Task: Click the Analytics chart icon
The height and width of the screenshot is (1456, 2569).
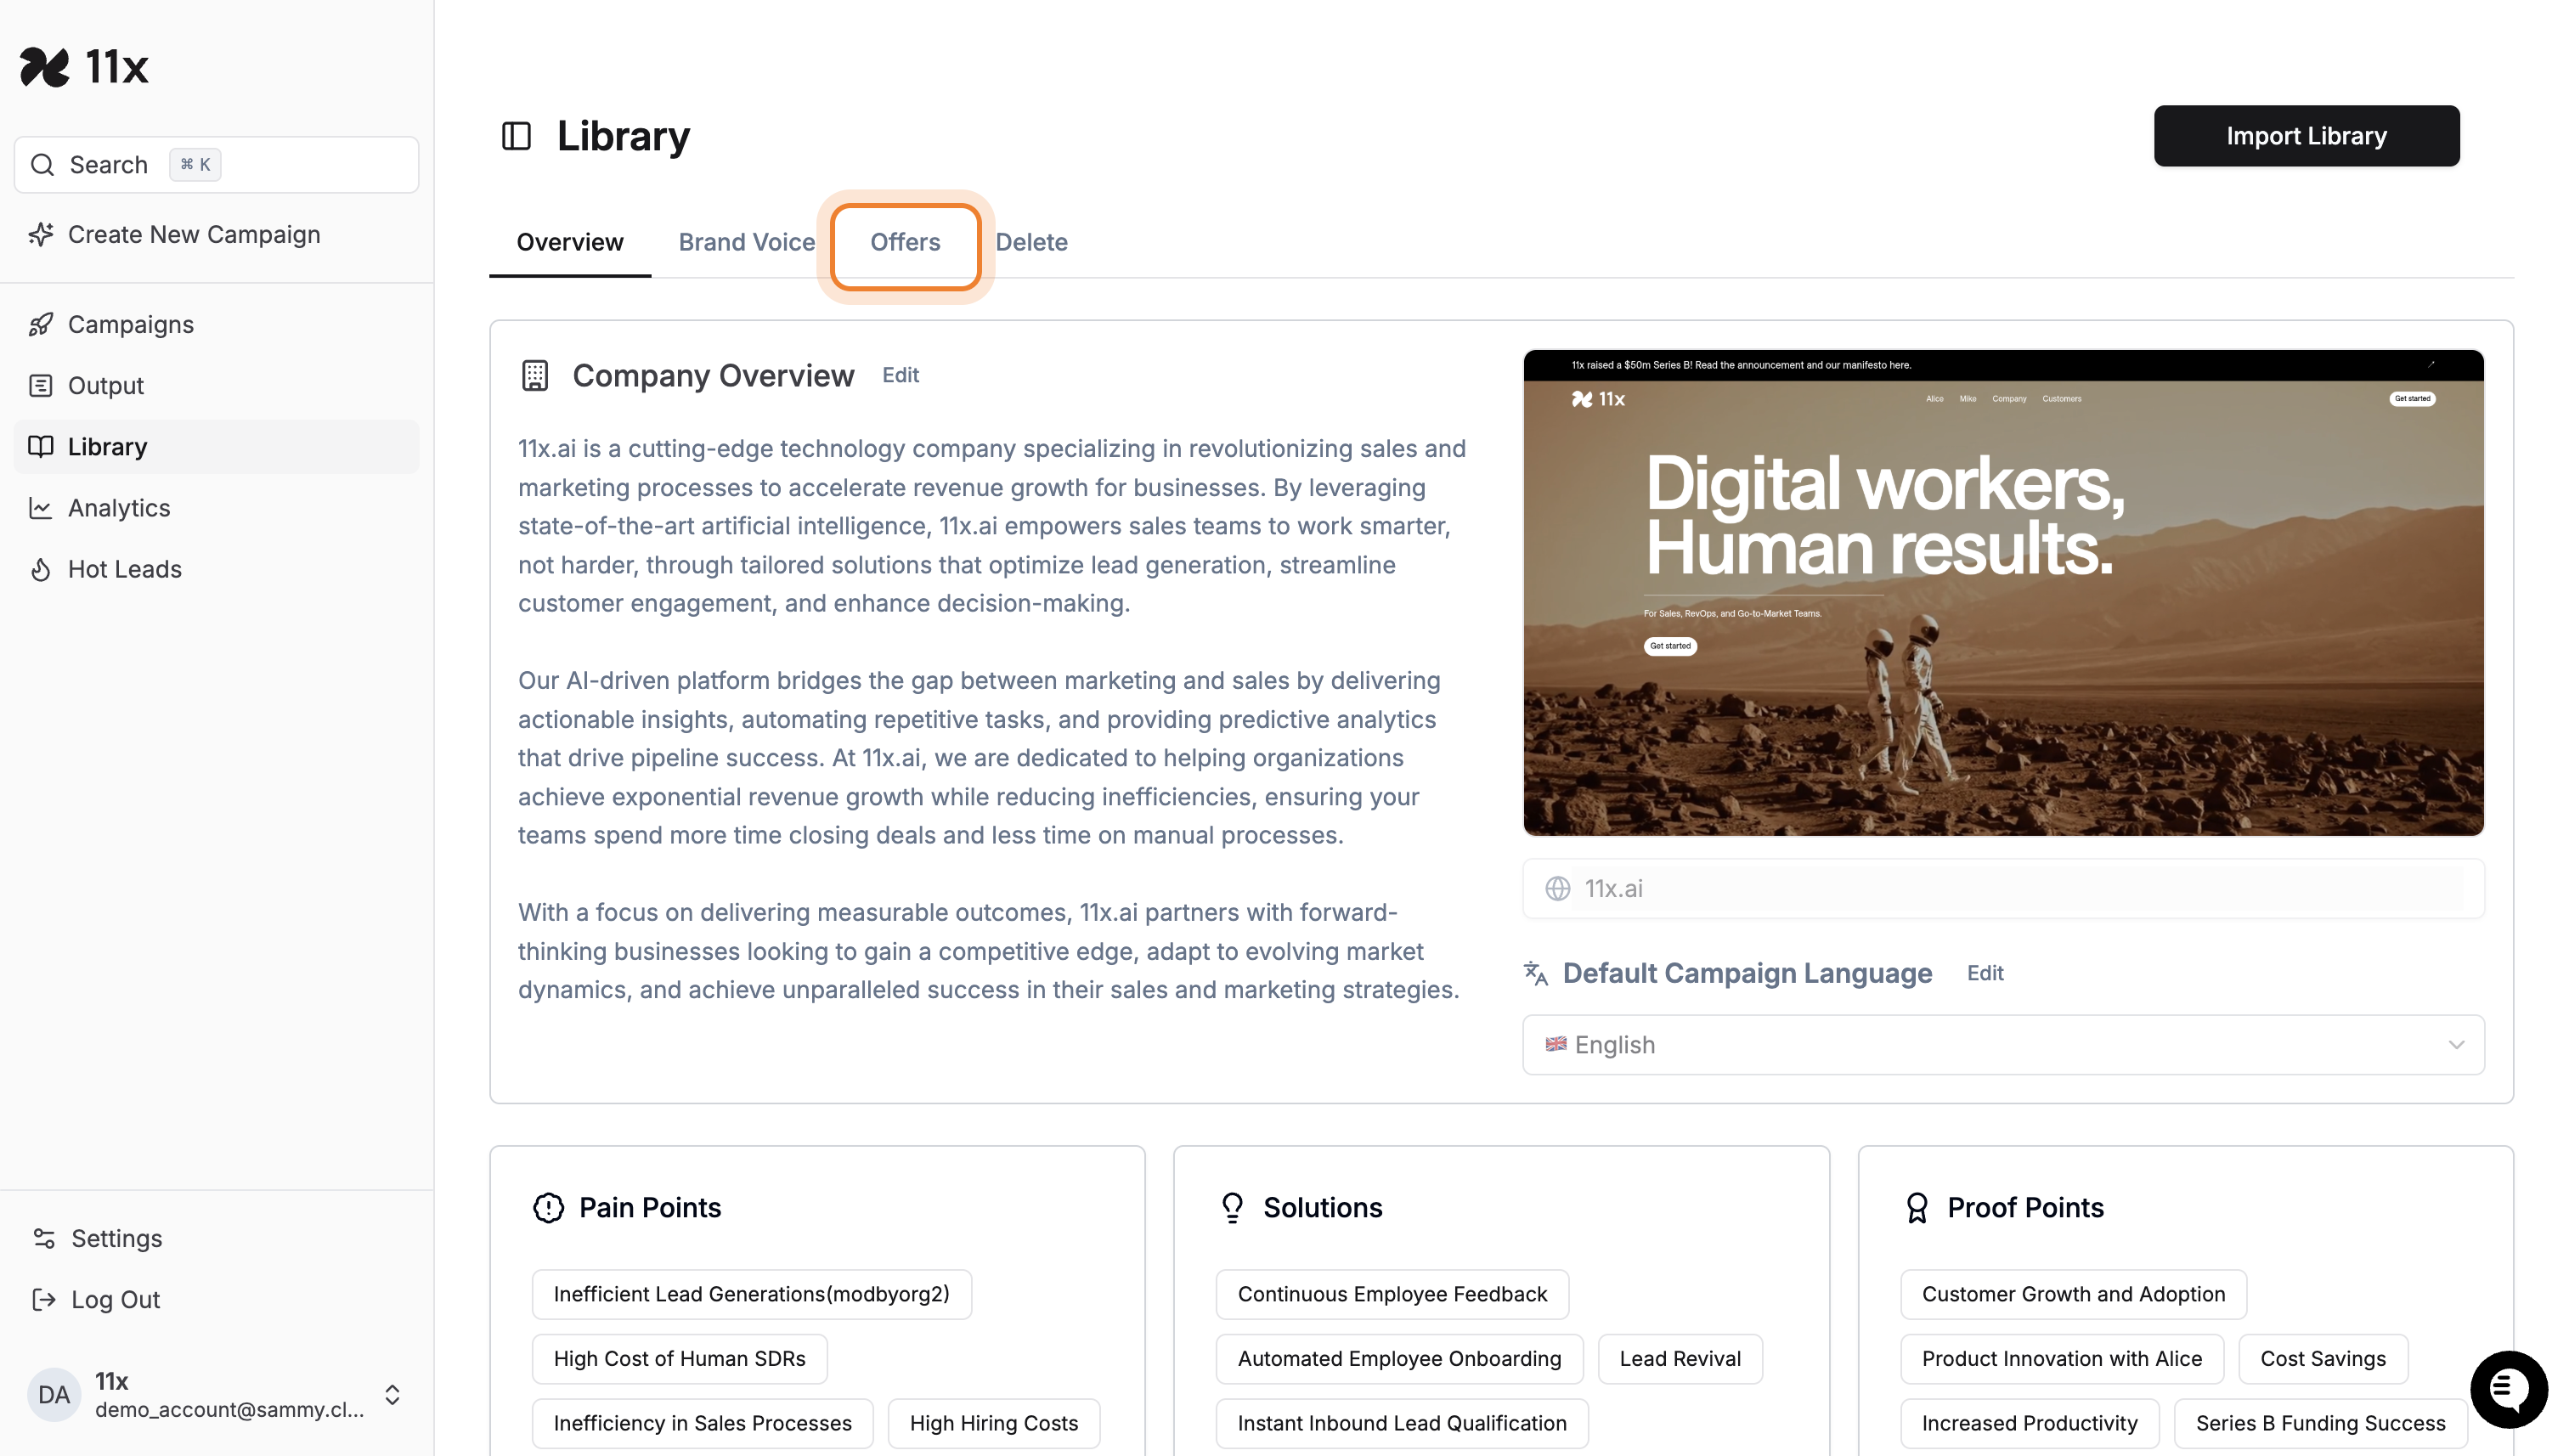Action: [x=41, y=508]
